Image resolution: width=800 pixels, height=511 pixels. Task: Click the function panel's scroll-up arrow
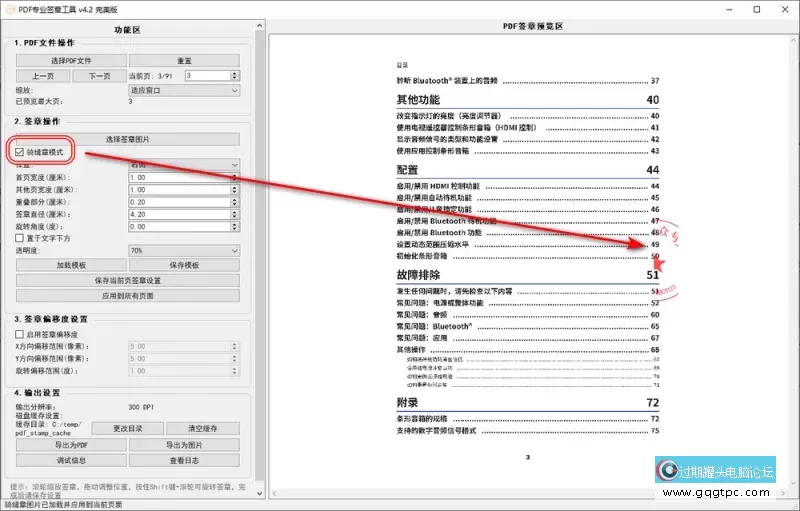(x=260, y=25)
